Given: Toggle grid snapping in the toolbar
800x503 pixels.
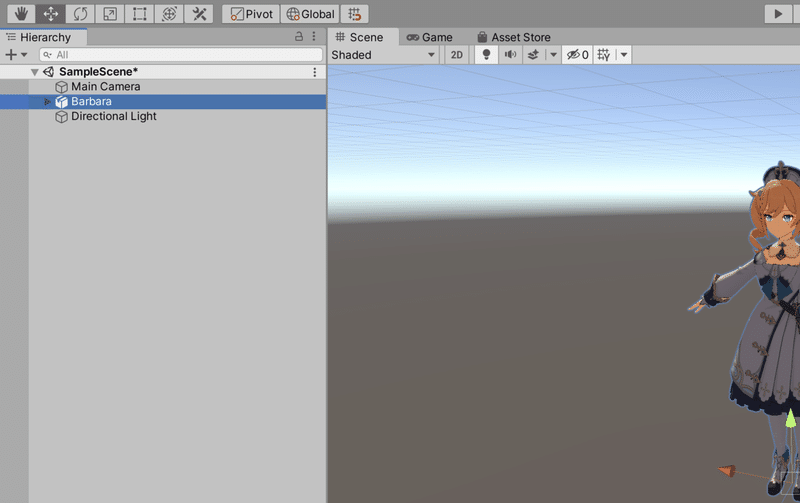Looking at the screenshot, I should tap(355, 14).
